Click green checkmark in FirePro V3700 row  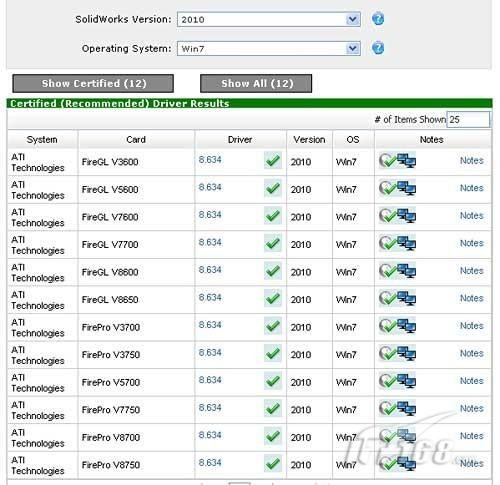pyautogui.click(x=273, y=326)
